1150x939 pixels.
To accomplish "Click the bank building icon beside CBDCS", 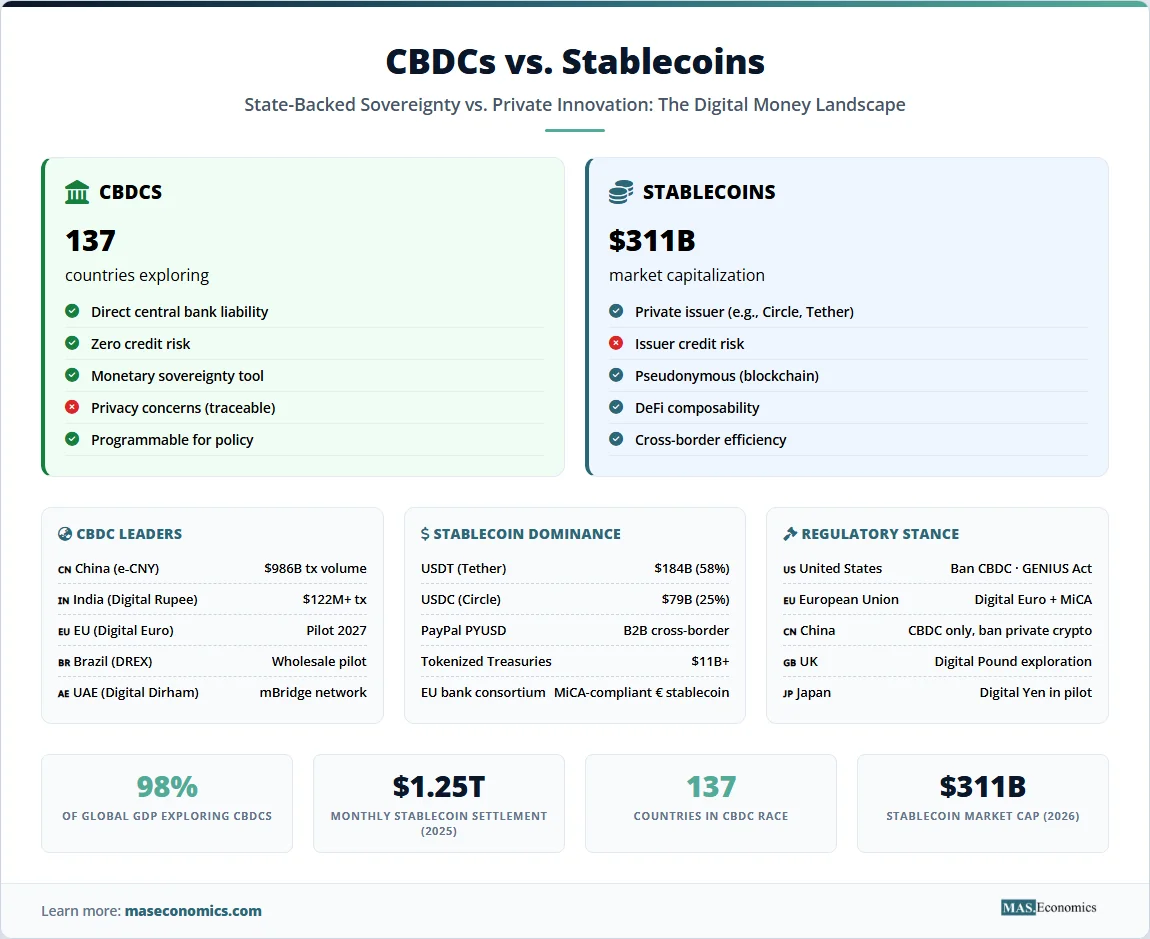I will coord(77,192).
